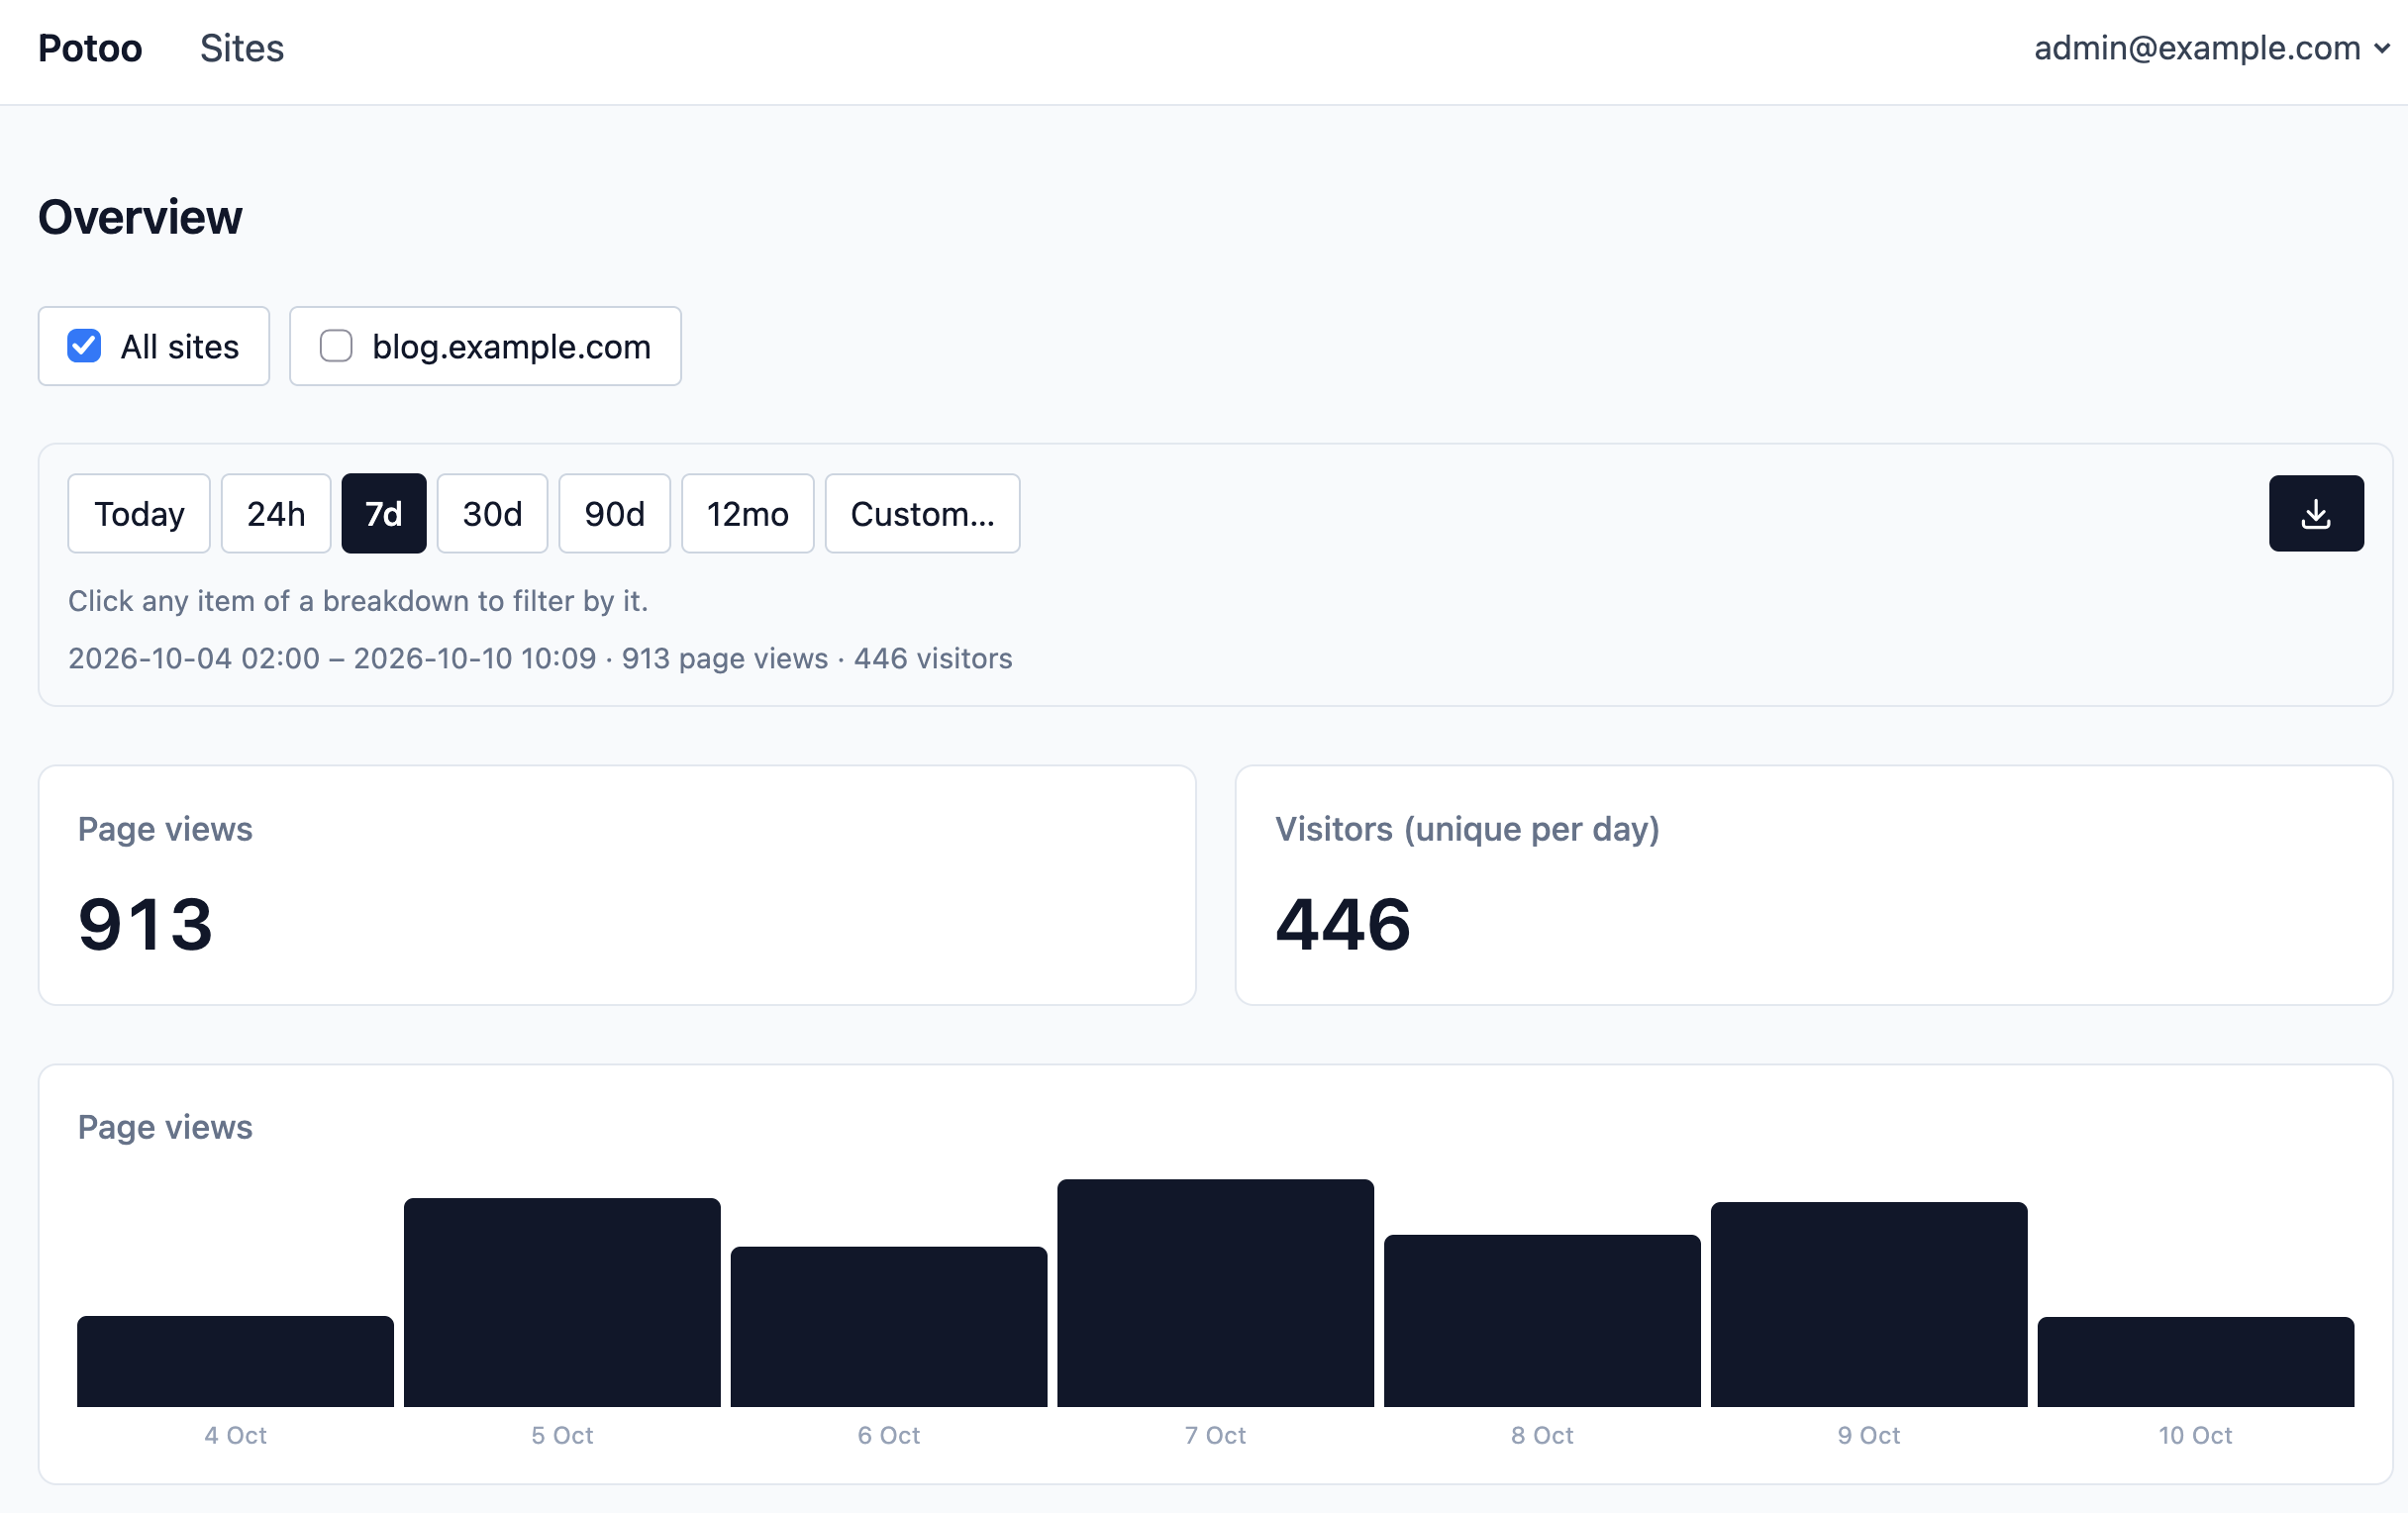The width and height of the screenshot is (2408, 1513).
Task: Select the Today time range
Action: coord(139,513)
